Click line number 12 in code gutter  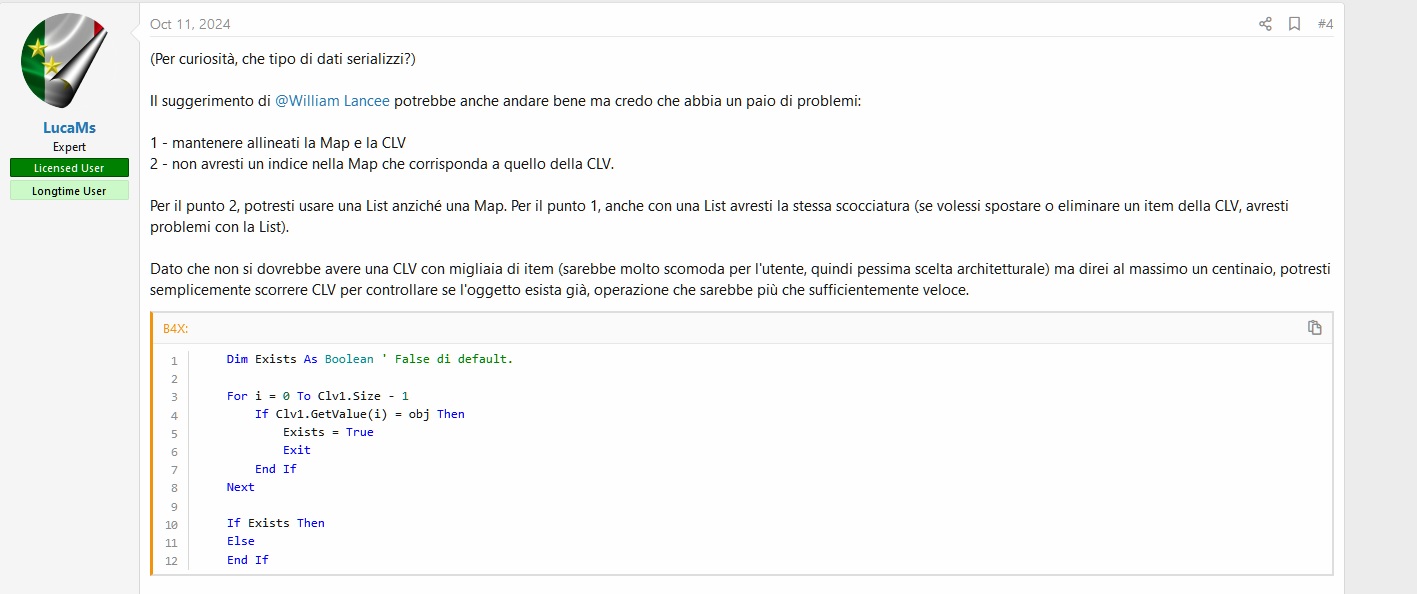[171, 561]
